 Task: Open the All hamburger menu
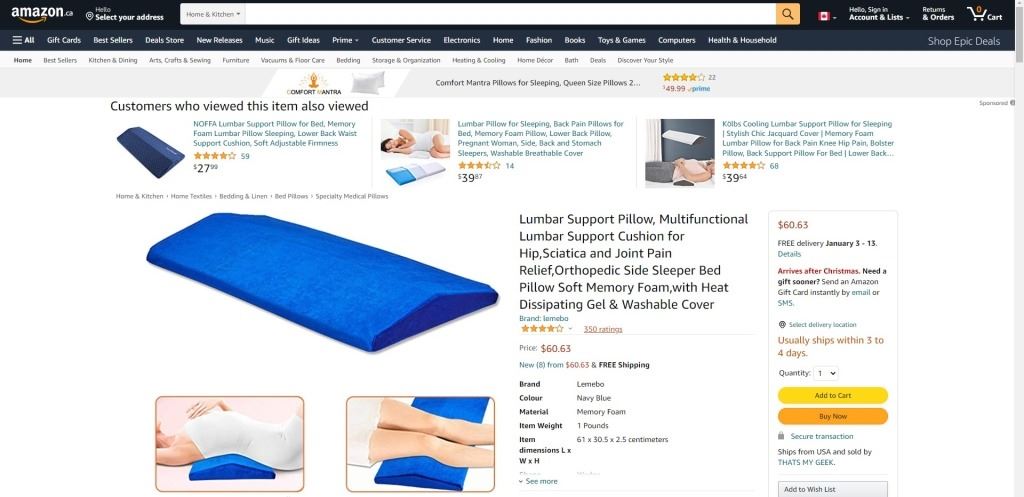click(24, 40)
